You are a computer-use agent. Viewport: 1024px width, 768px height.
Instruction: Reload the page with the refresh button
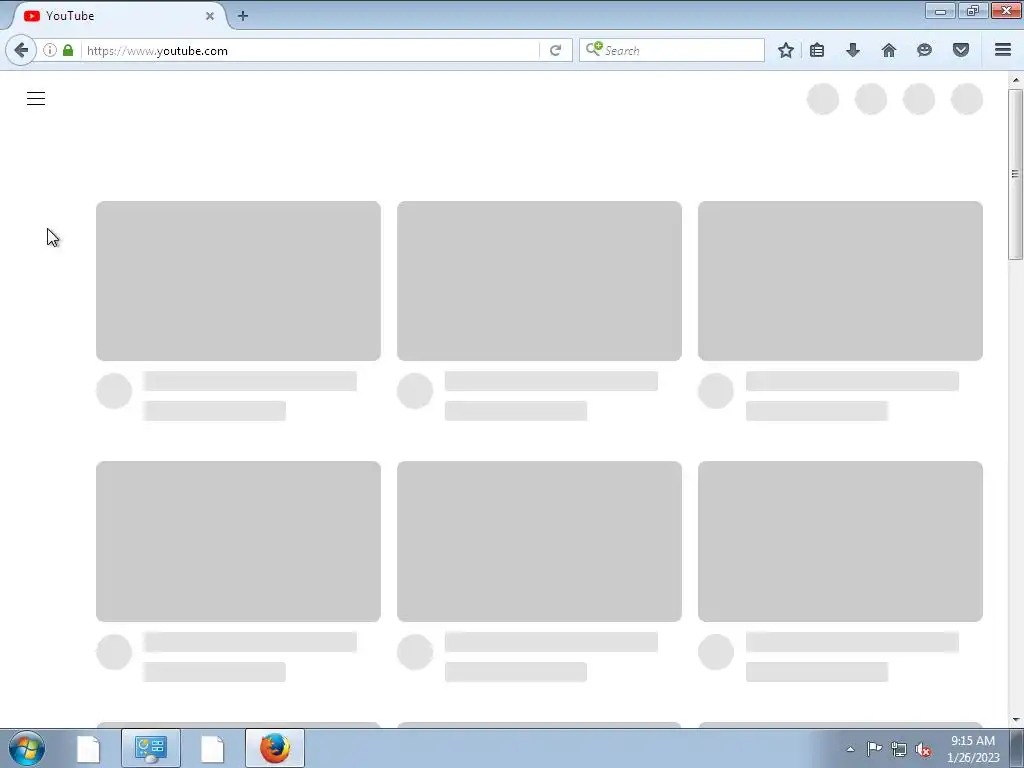click(x=555, y=50)
